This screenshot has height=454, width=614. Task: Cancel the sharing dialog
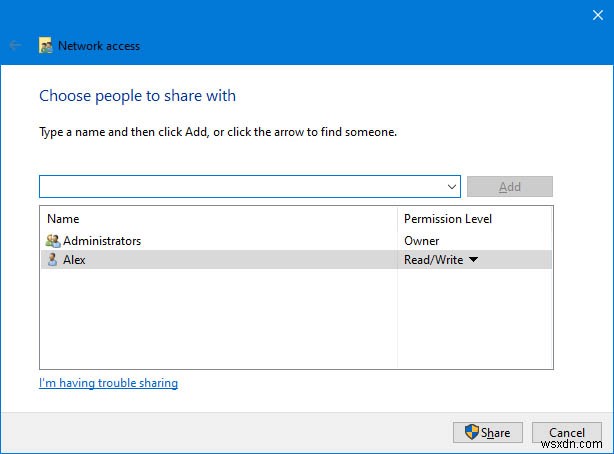click(566, 433)
